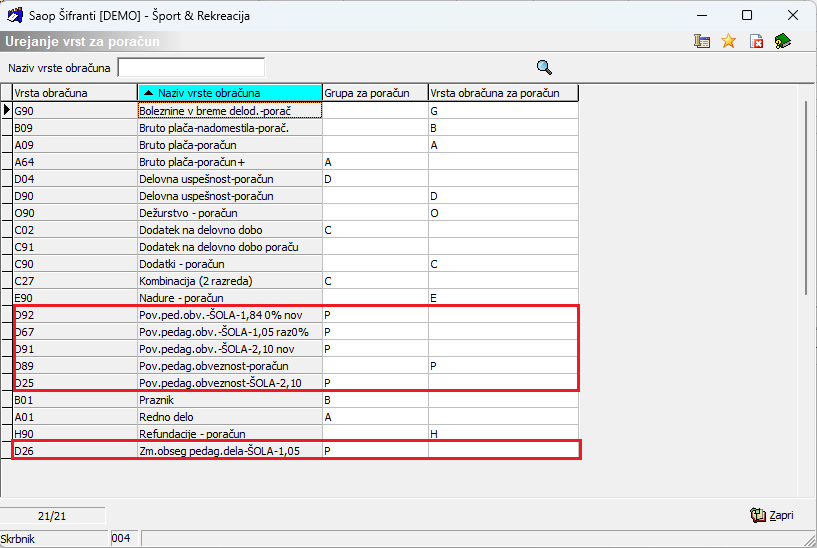Select cell H90

click(75, 434)
